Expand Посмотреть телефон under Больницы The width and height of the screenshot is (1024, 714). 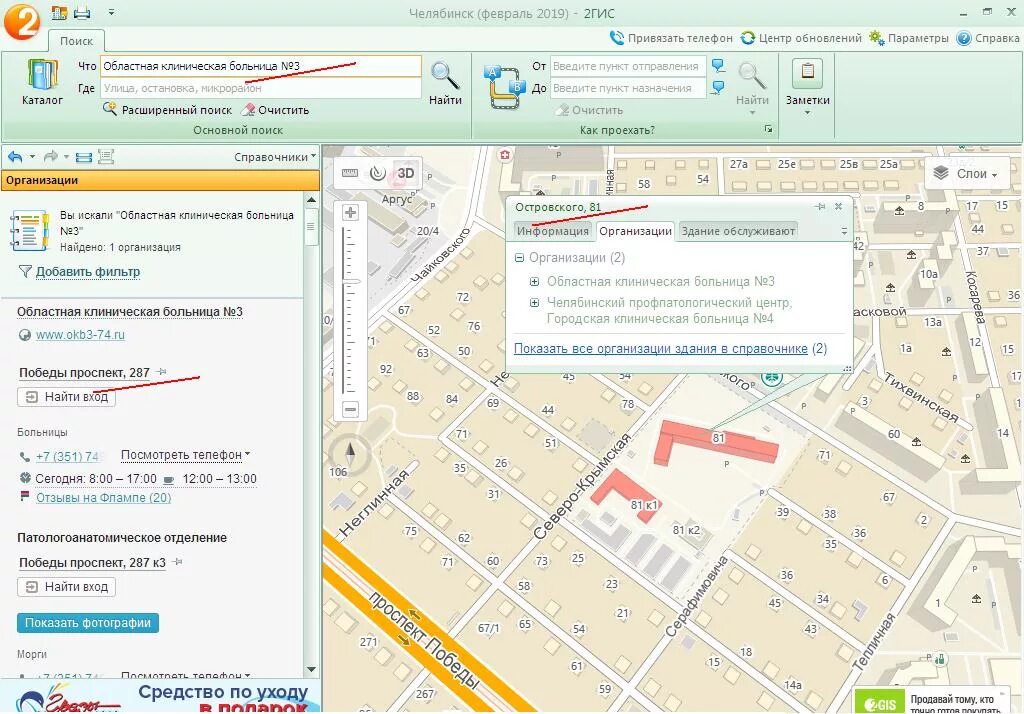coord(185,454)
